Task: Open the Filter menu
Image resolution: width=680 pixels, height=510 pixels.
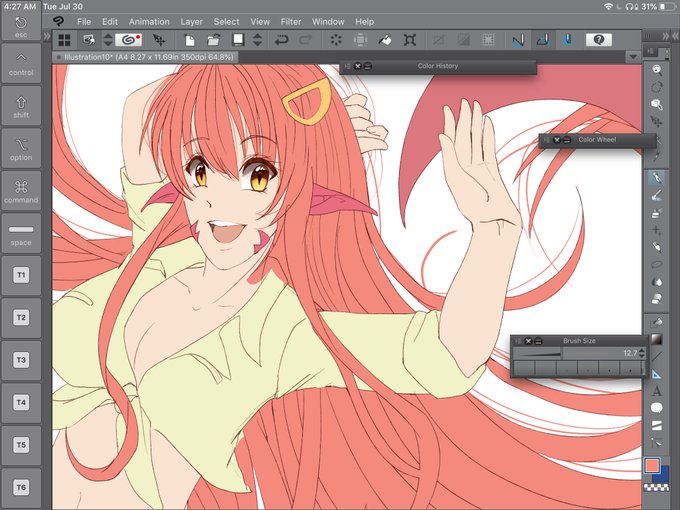Action: pos(291,22)
